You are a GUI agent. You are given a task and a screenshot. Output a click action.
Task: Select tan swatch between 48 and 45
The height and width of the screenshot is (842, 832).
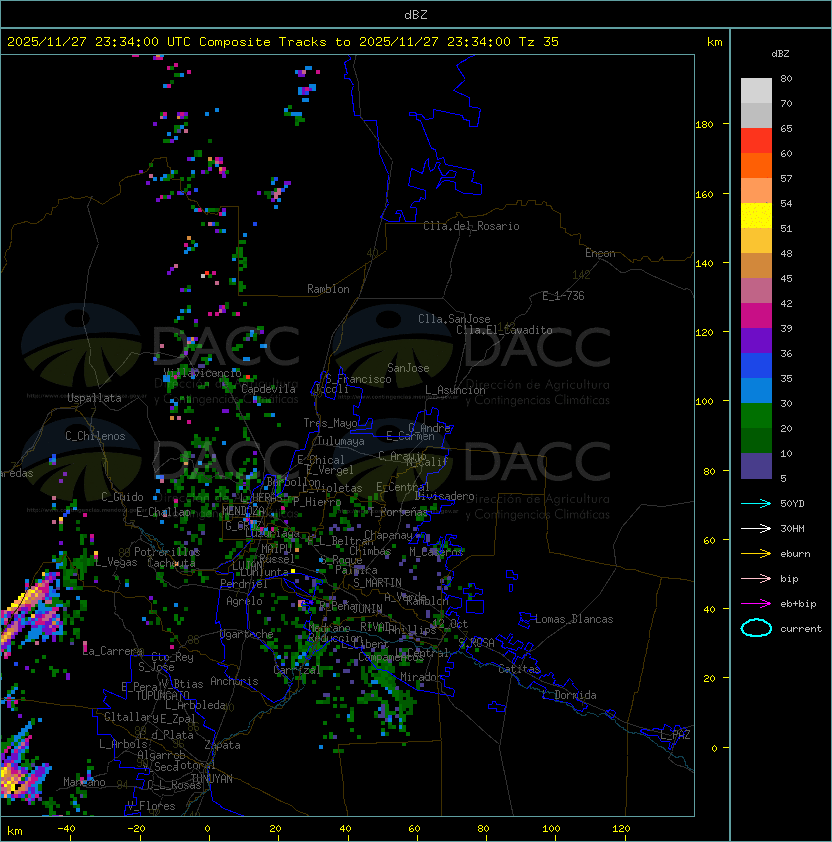tap(756, 265)
